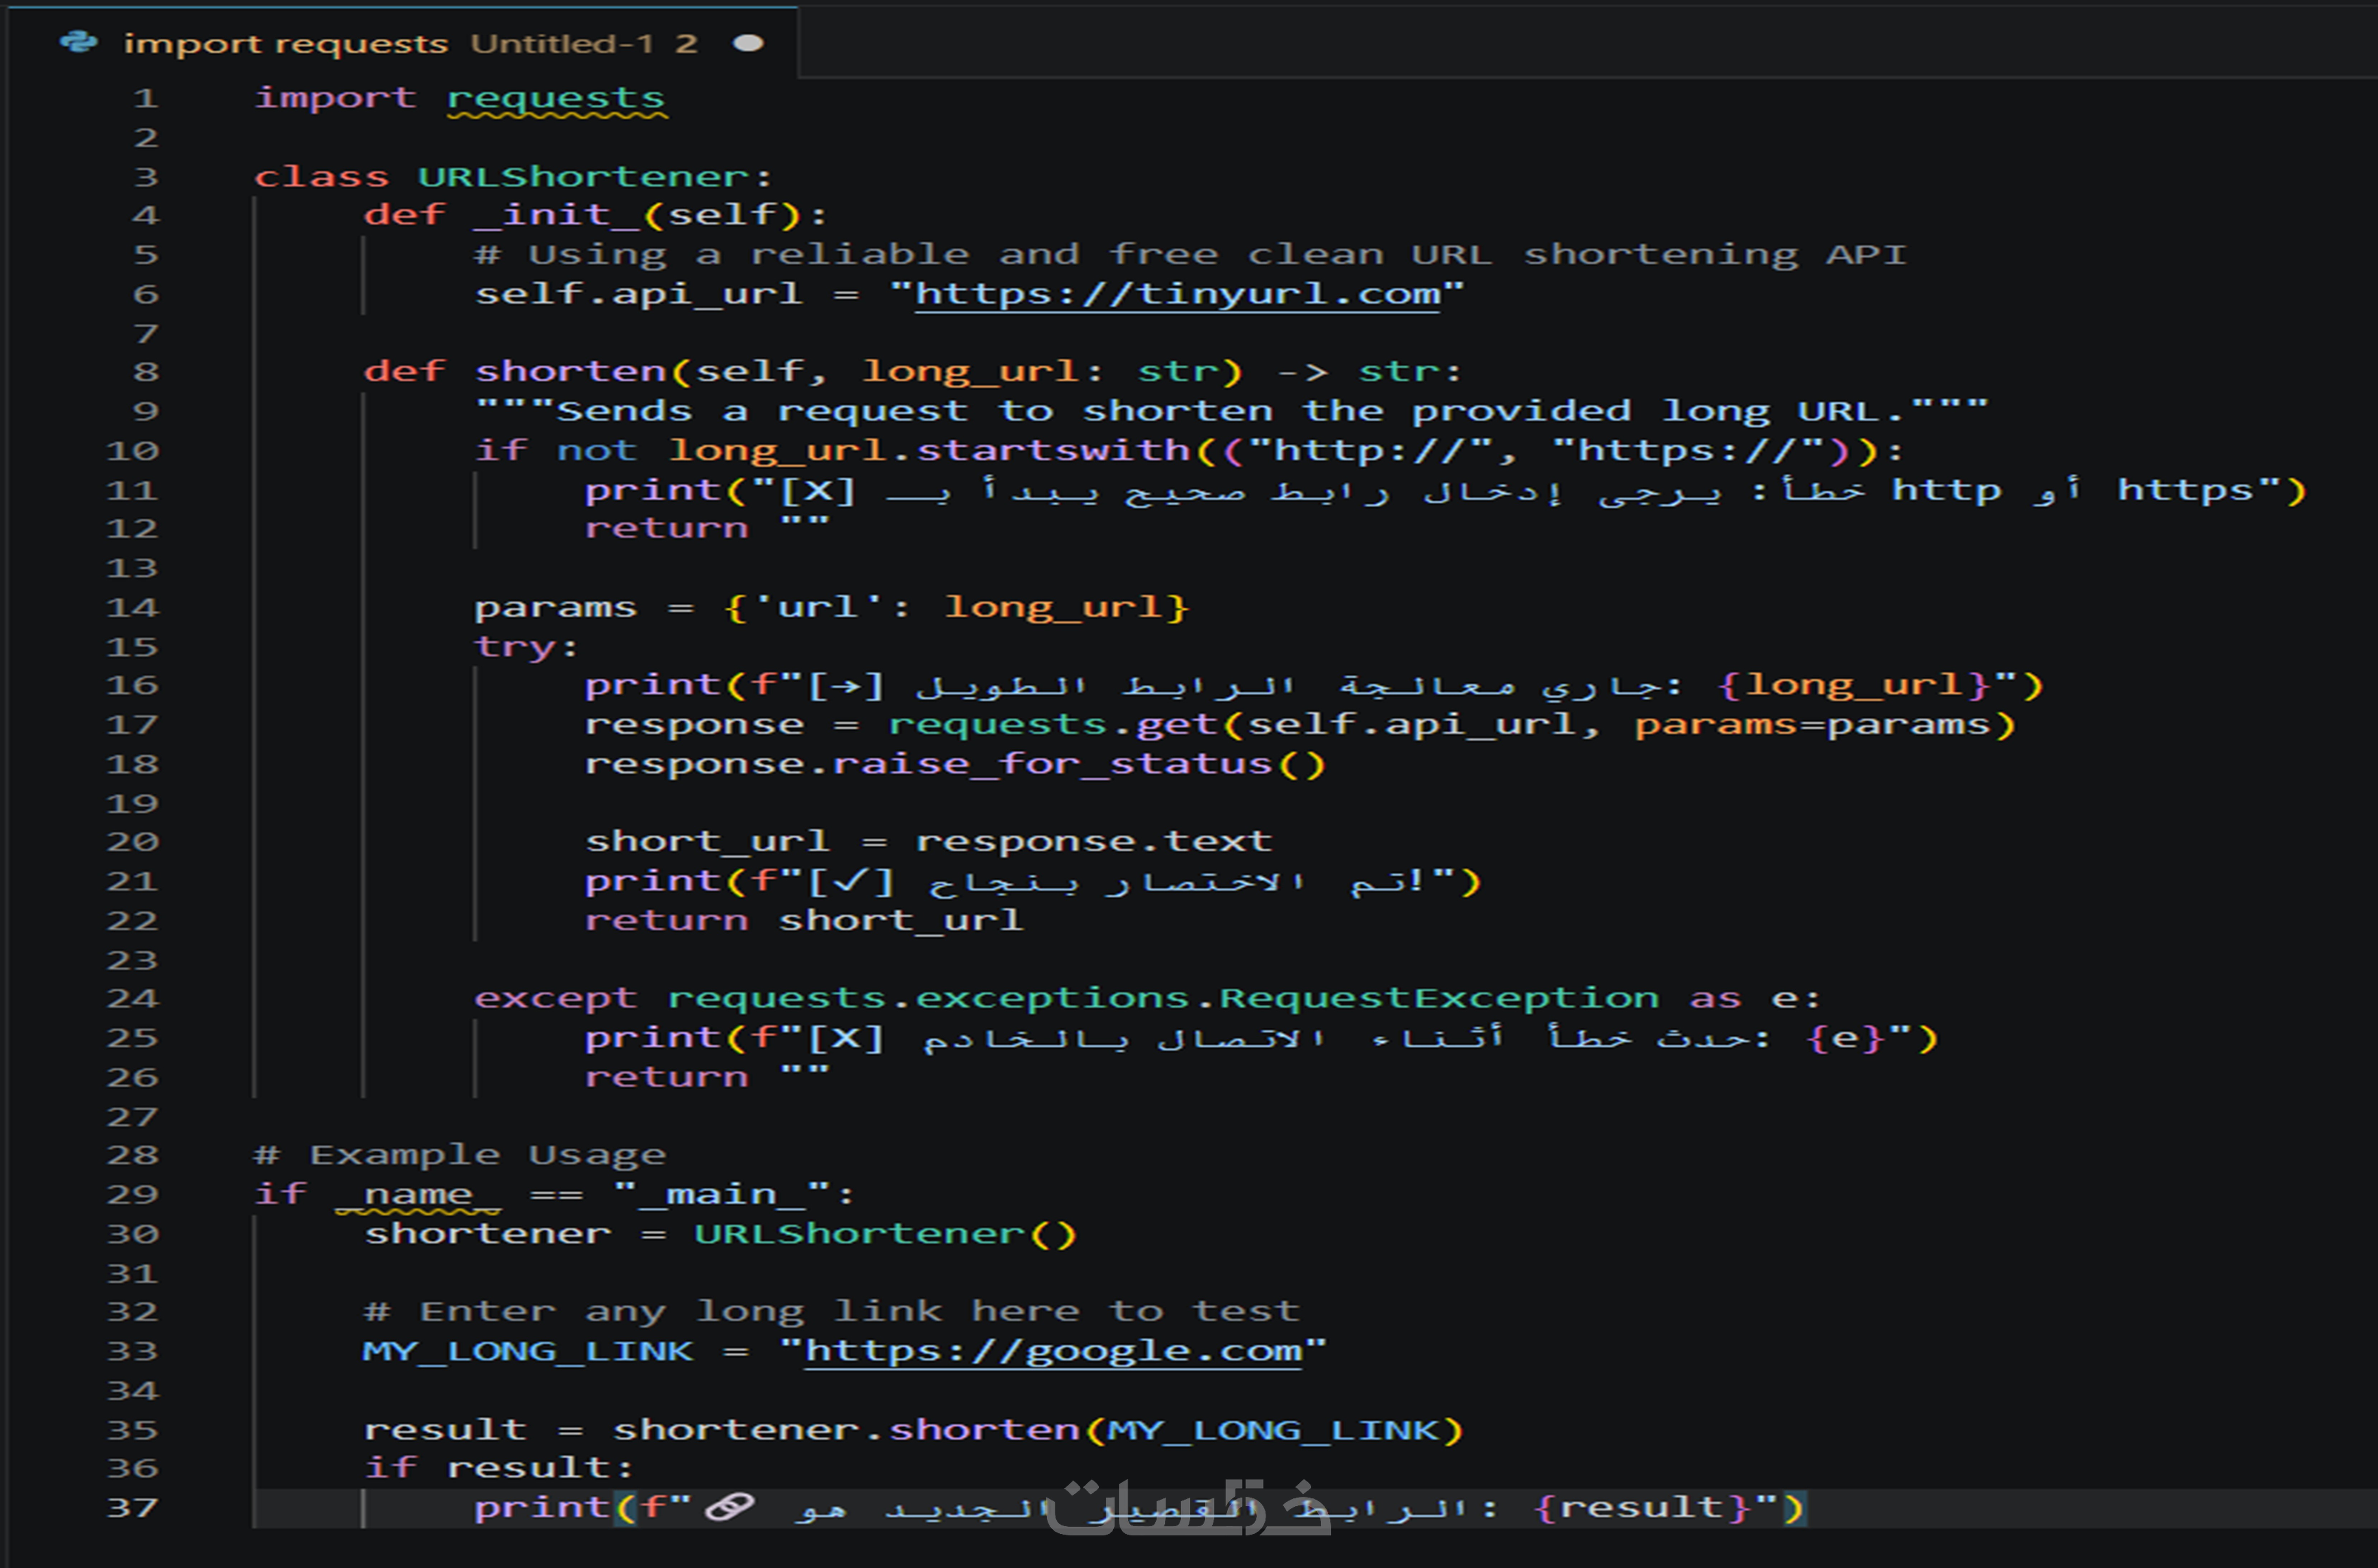Click 'MY_LONG_LINK' variable on line 33
This screenshot has height=1568, width=2378.
coord(528,1351)
